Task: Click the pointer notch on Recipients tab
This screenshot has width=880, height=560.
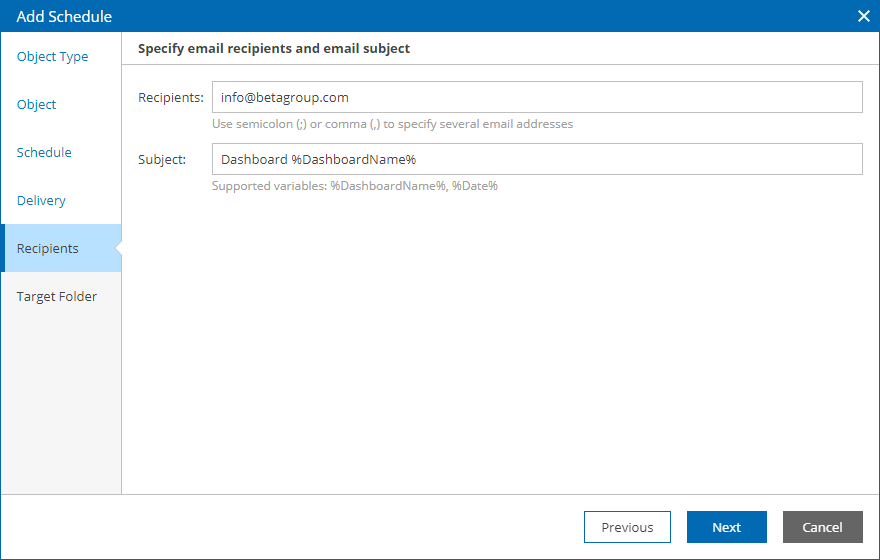Action: coord(118,248)
